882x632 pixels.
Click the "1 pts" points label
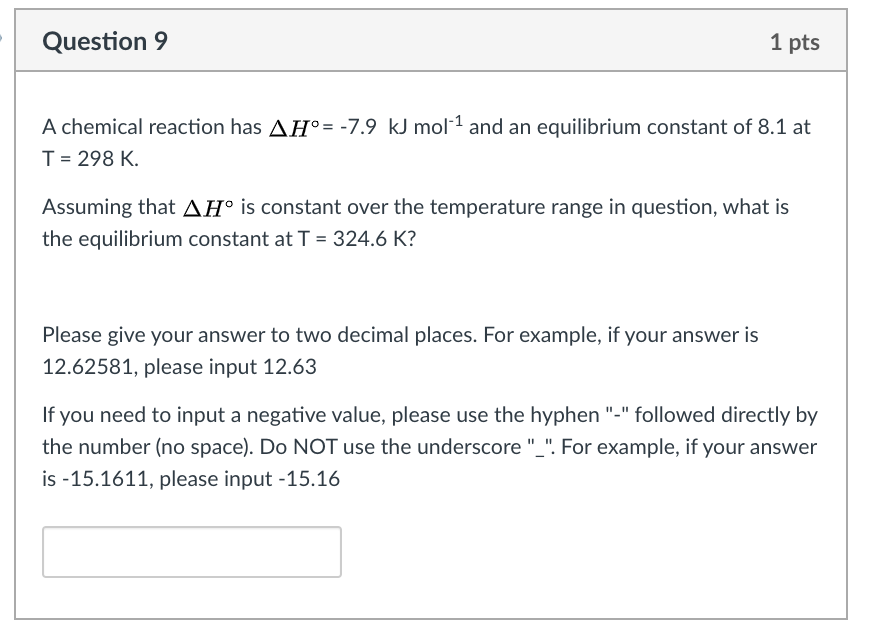pyautogui.click(x=795, y=42)
